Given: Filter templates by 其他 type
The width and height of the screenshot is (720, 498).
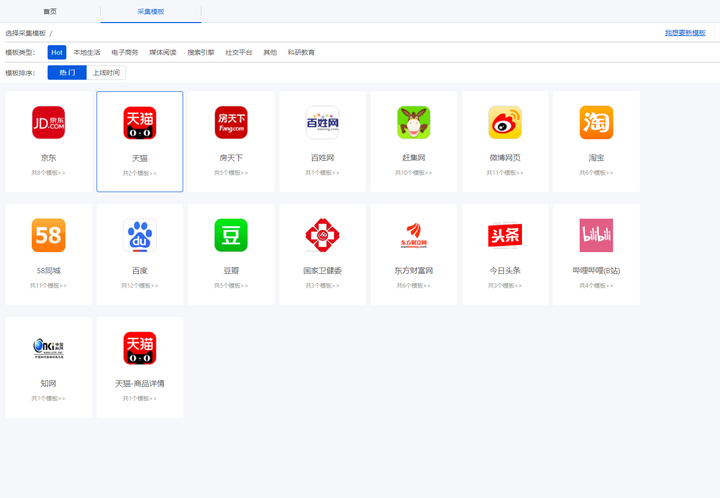Looking at the screenshot, I should click(x=270, y=52).
